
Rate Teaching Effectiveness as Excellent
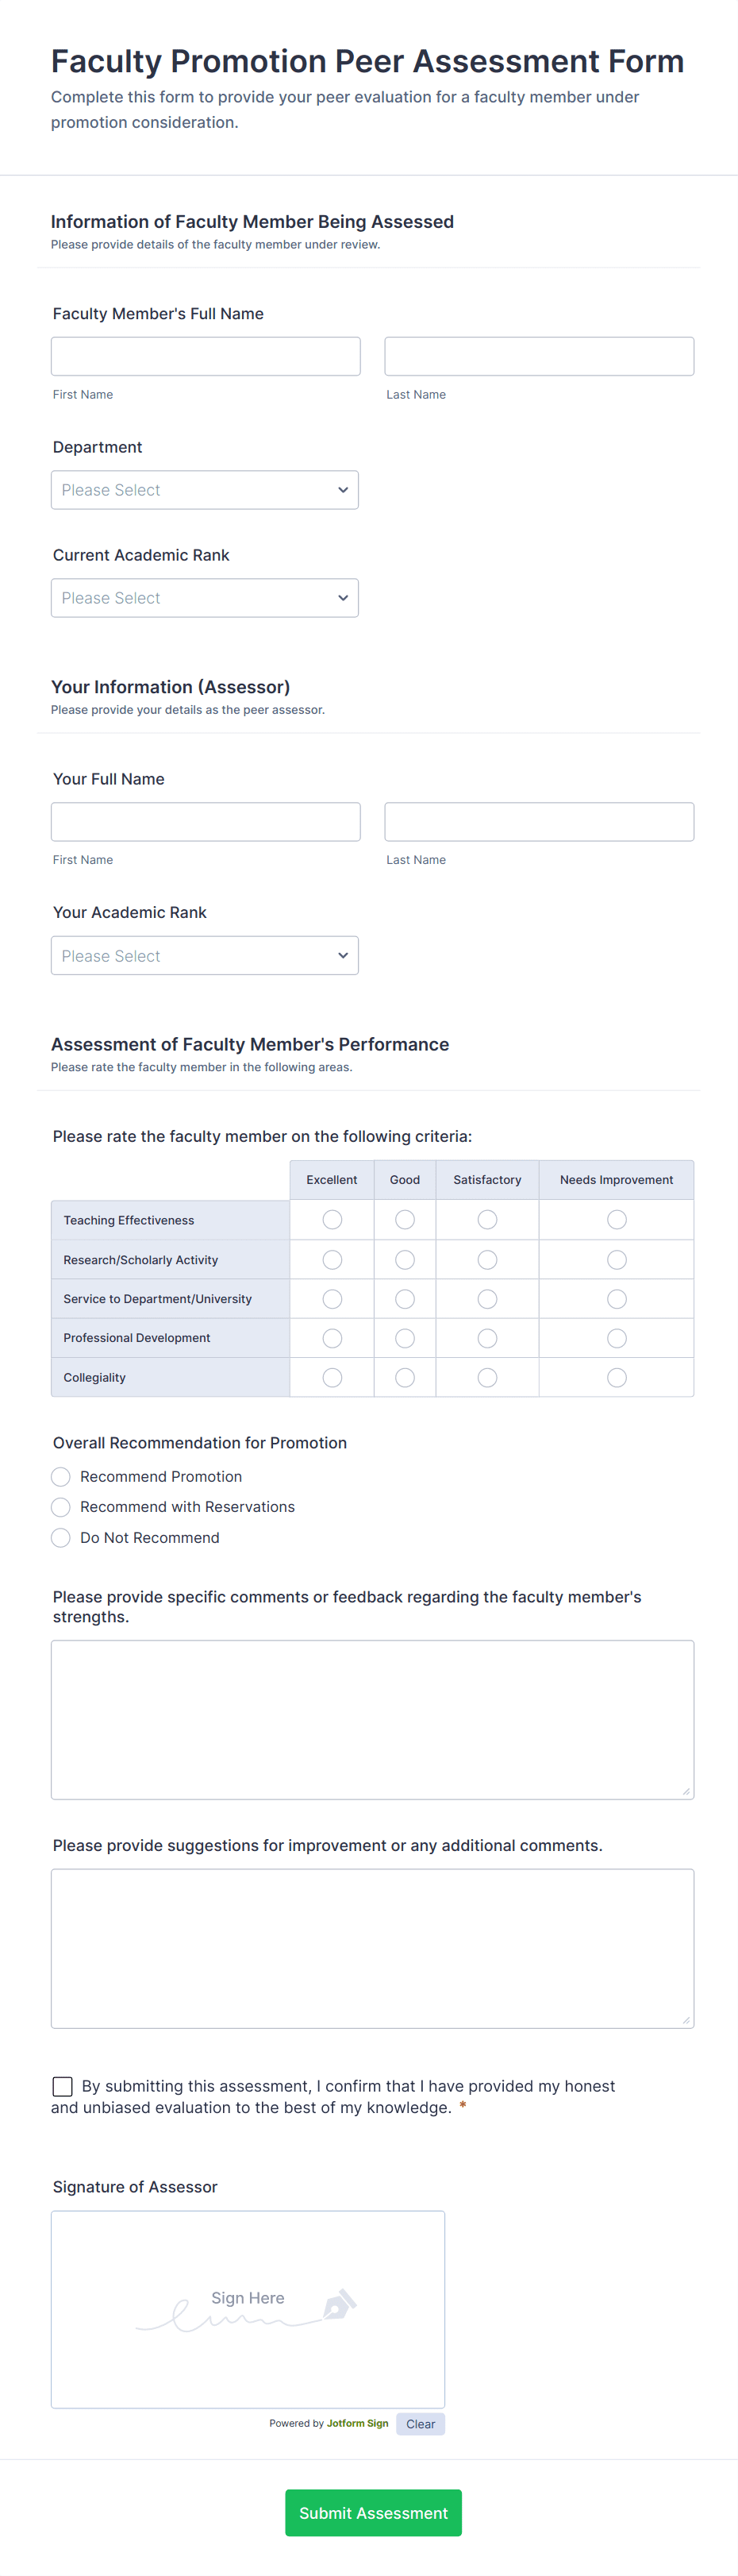click(332, 1220)
